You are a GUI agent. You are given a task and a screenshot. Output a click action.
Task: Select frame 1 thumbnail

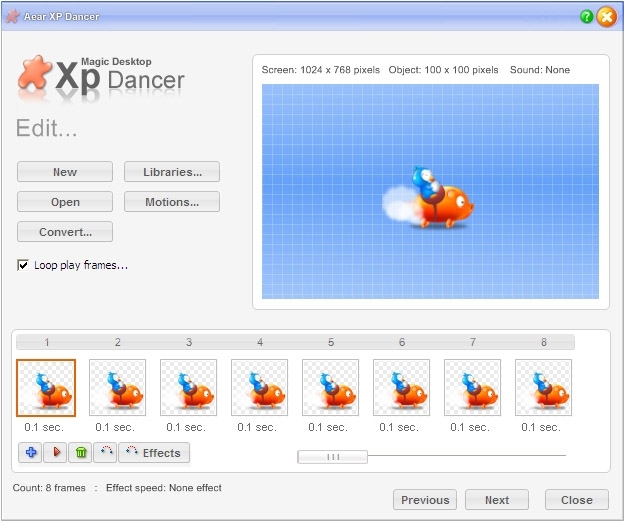coord(46,388)
